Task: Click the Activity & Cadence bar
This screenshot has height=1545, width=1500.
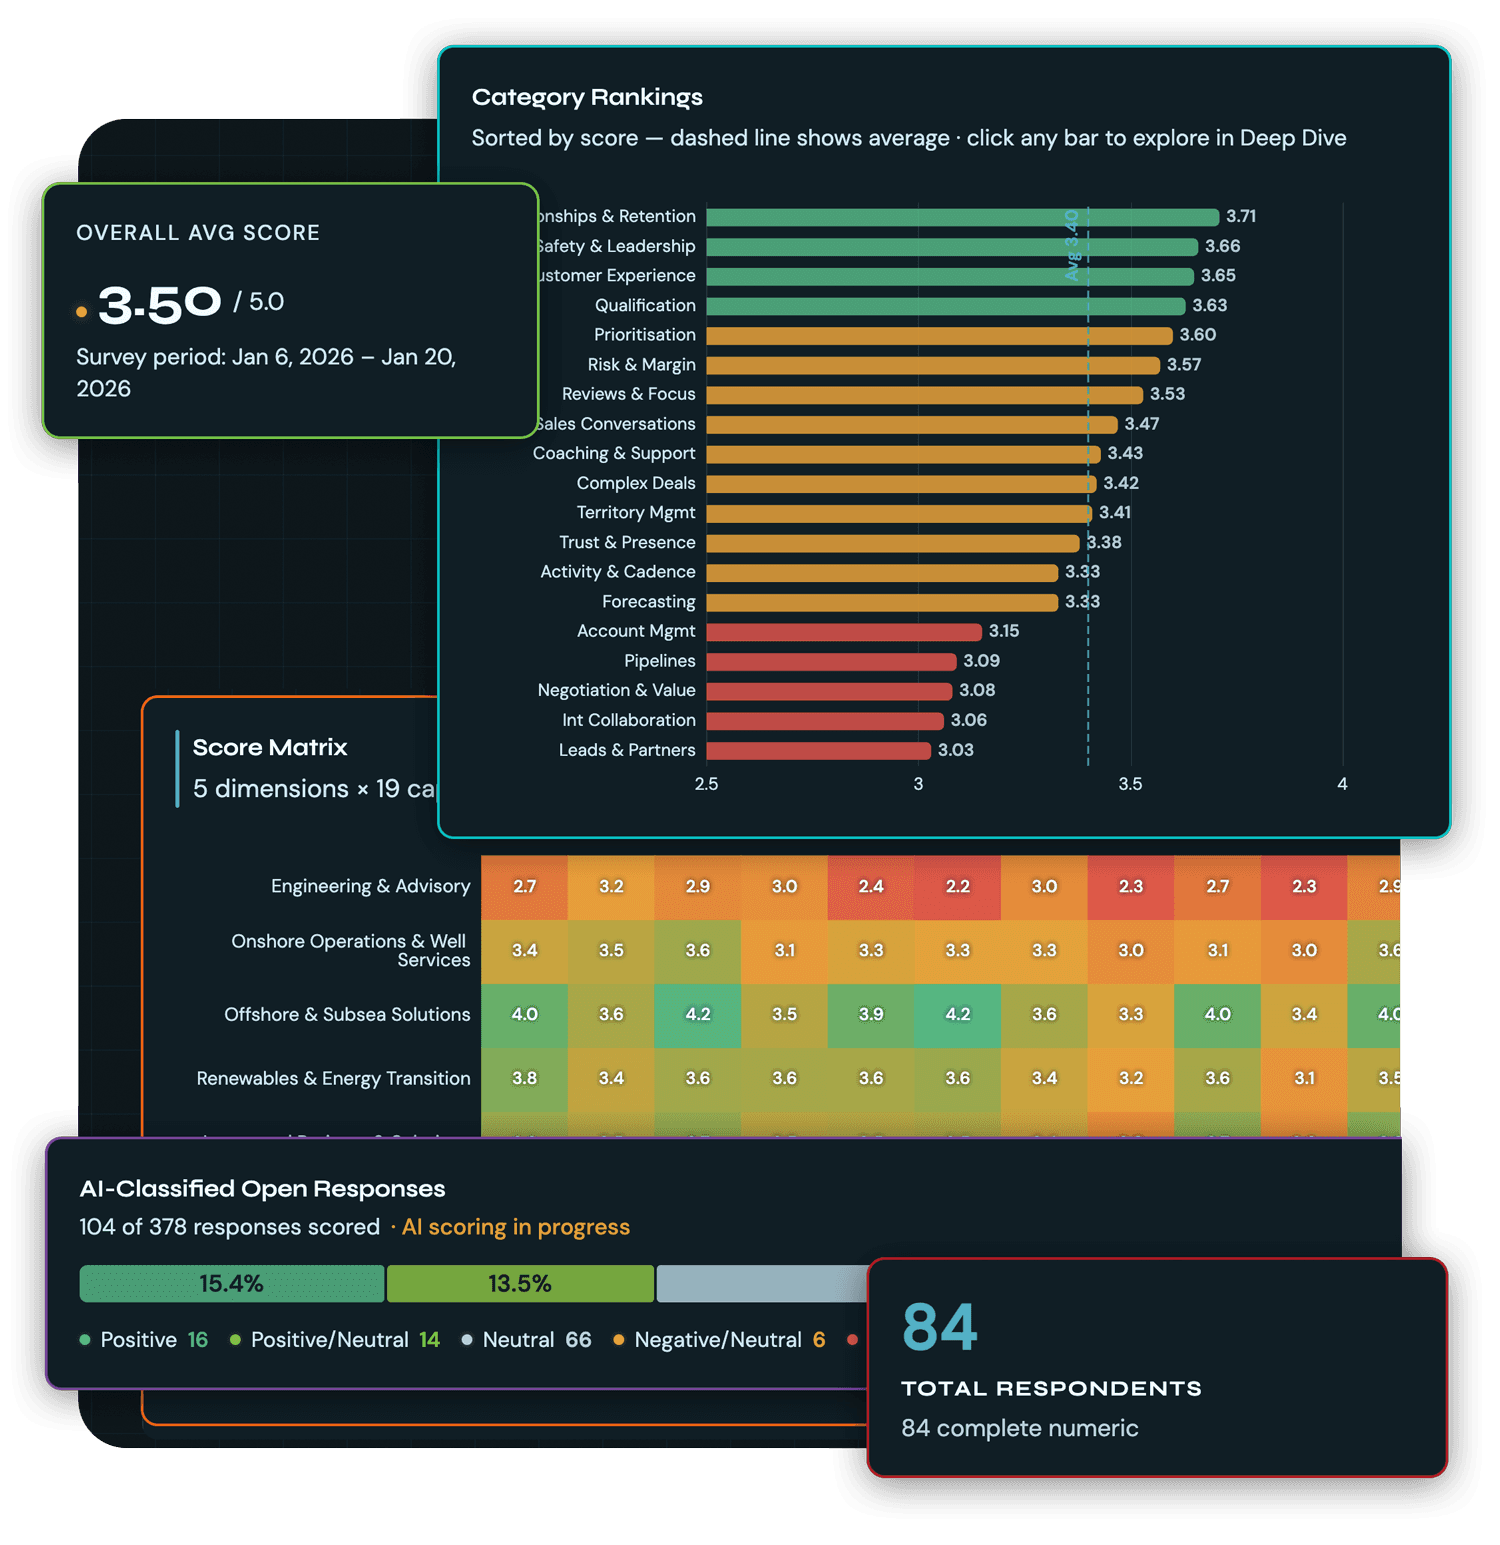Action: click(x=882, y=573)
